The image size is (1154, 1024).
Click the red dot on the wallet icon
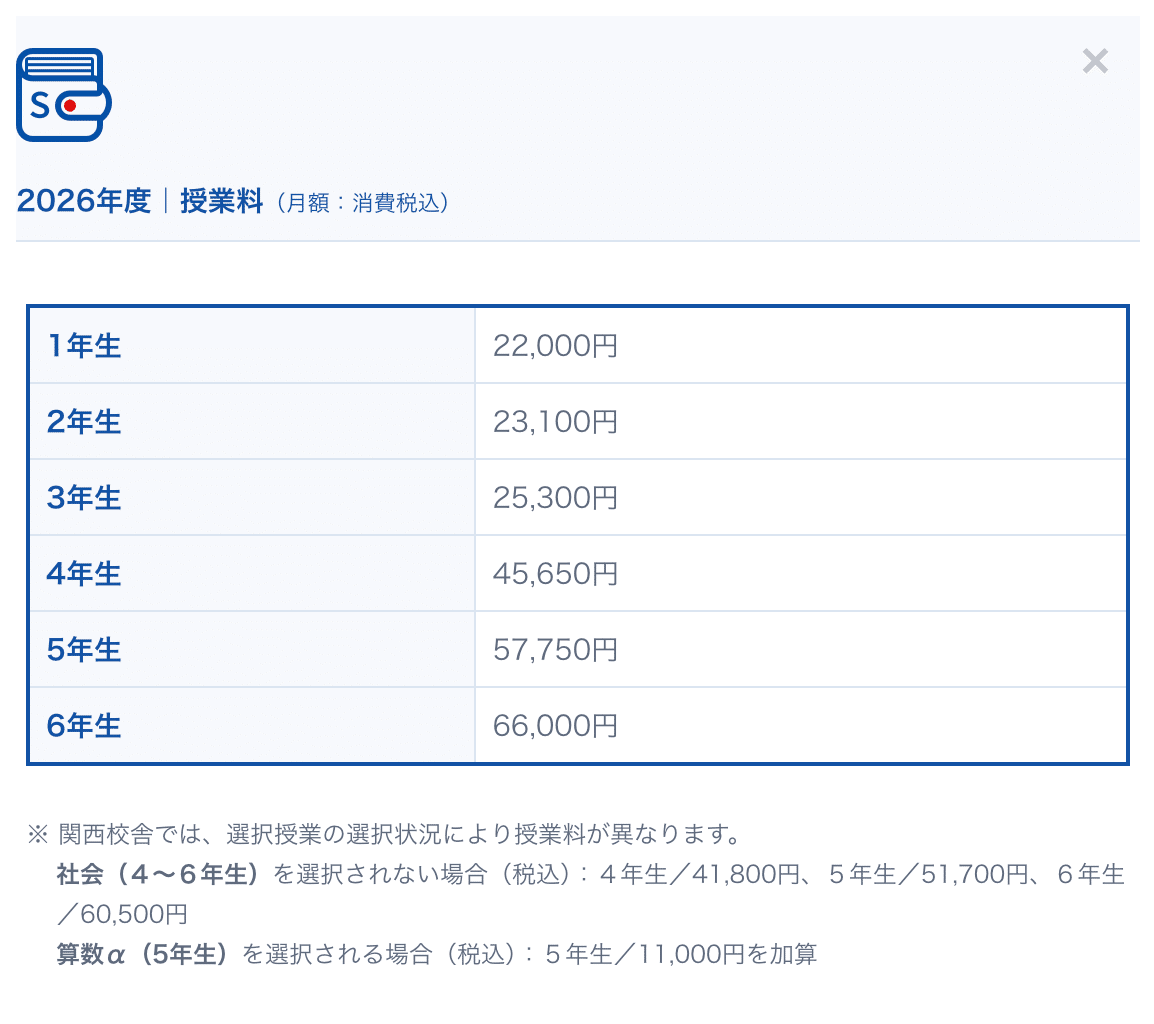click(70, 106)
